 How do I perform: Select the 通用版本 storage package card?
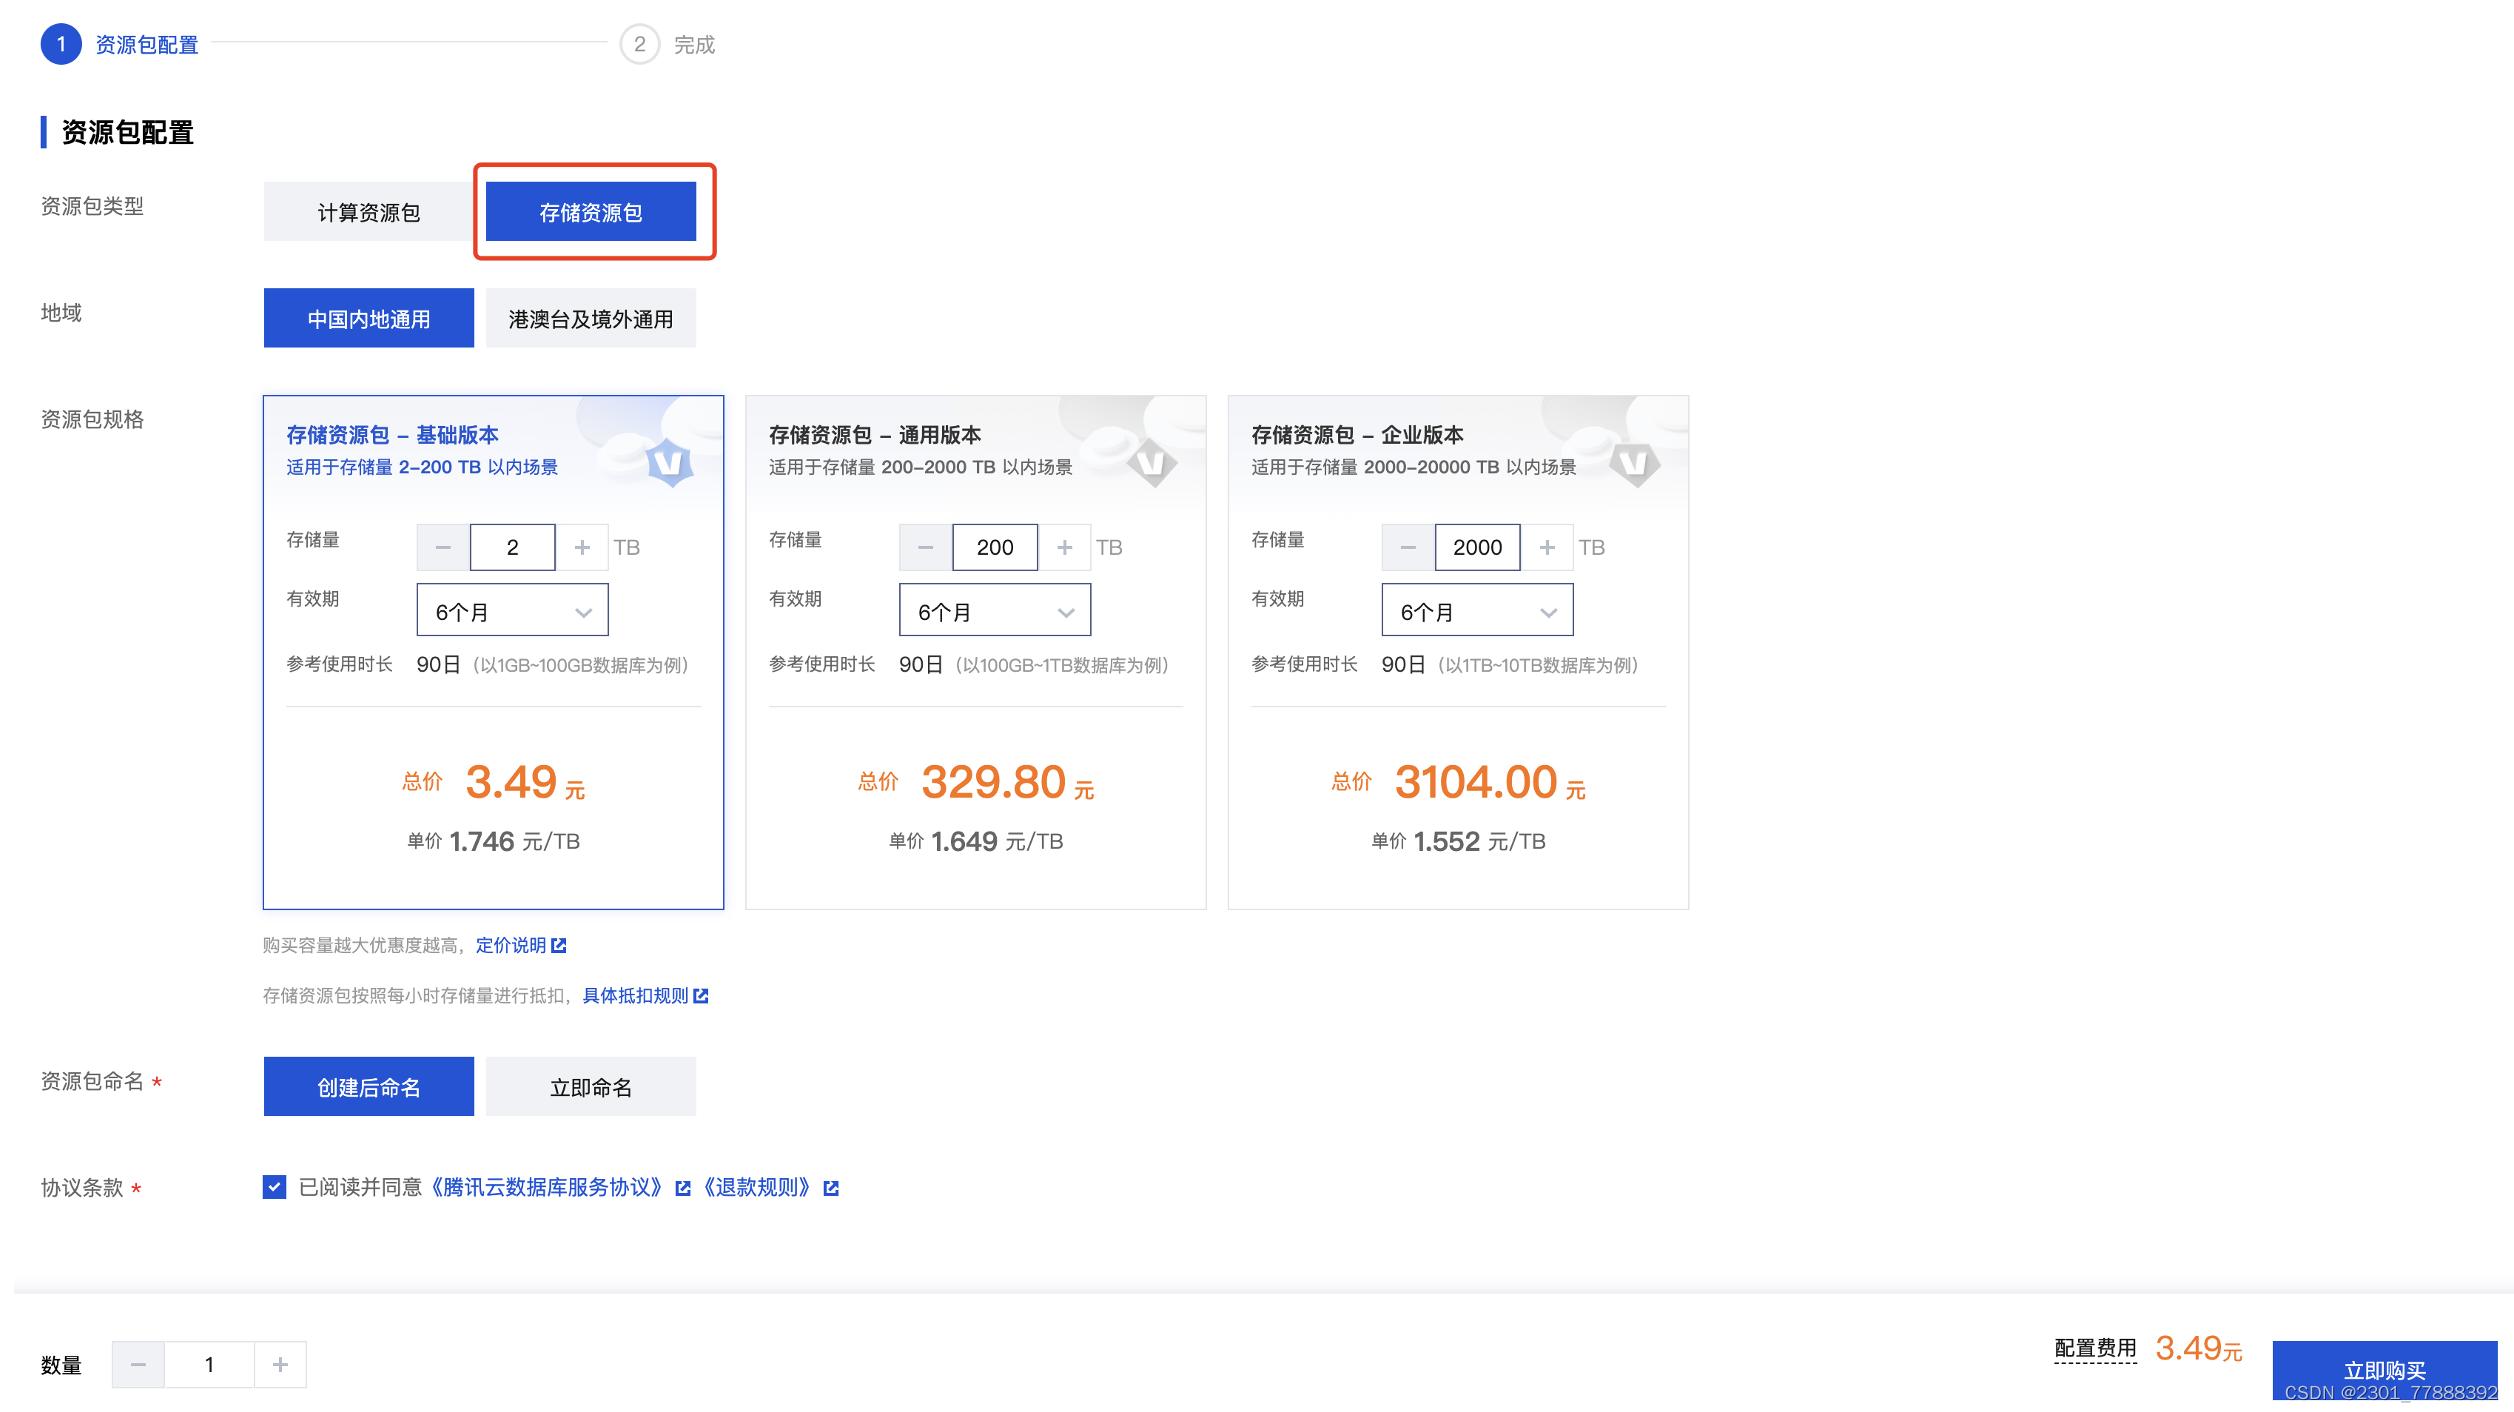(x=976, y=652)
